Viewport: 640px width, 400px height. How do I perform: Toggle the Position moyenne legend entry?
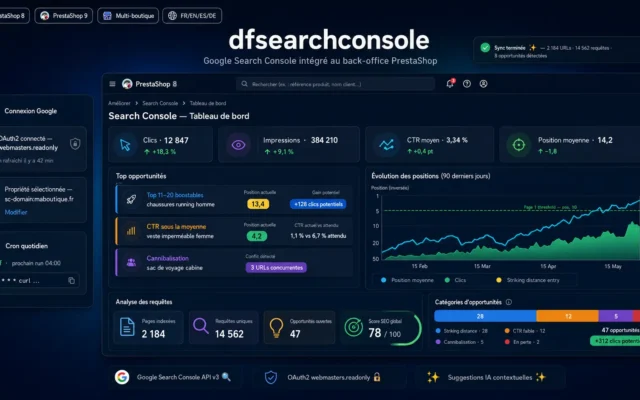coord(407,280)
